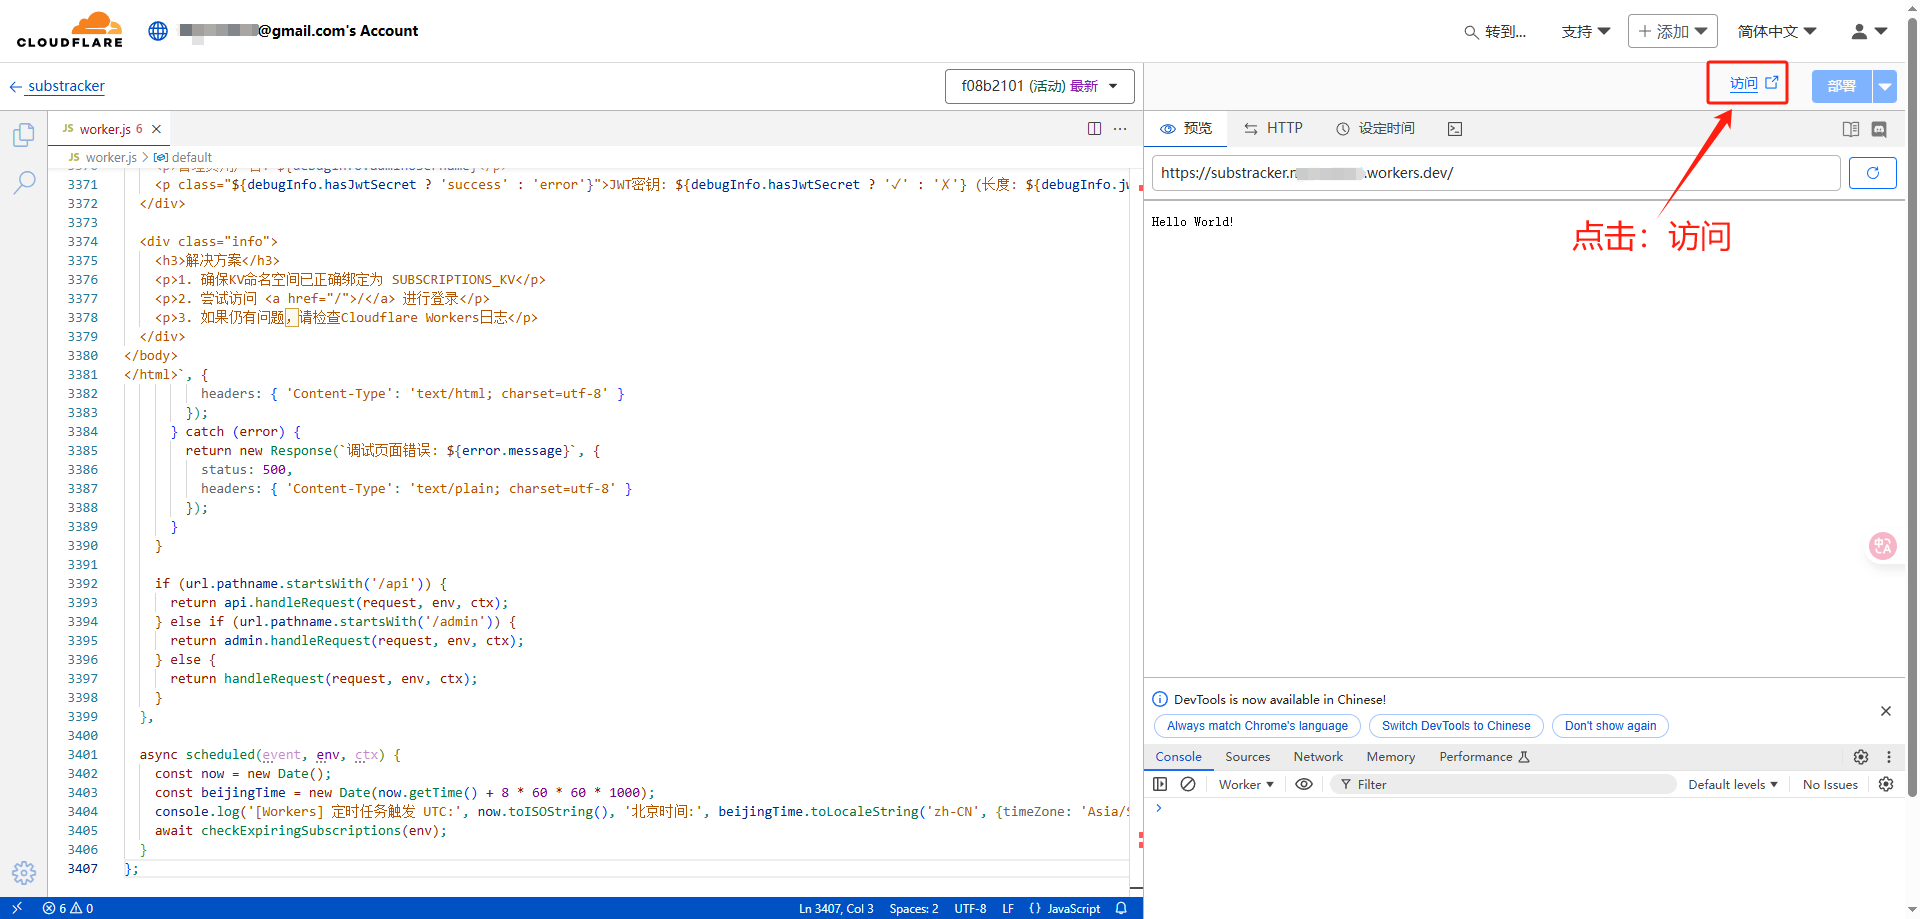Click the errors and warnings count in status bar
The width and height of the screenshot is (1920, 919).
coord(68,909)
